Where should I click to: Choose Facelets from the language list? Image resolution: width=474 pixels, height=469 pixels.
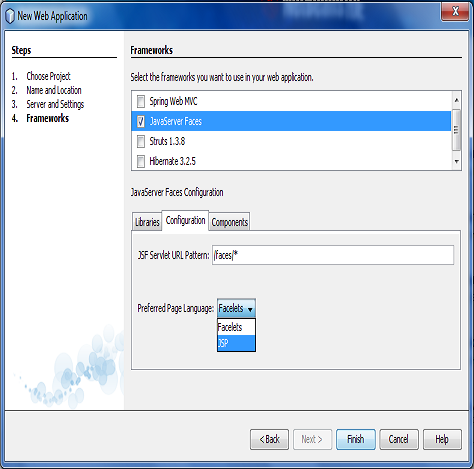click(236, 327)
